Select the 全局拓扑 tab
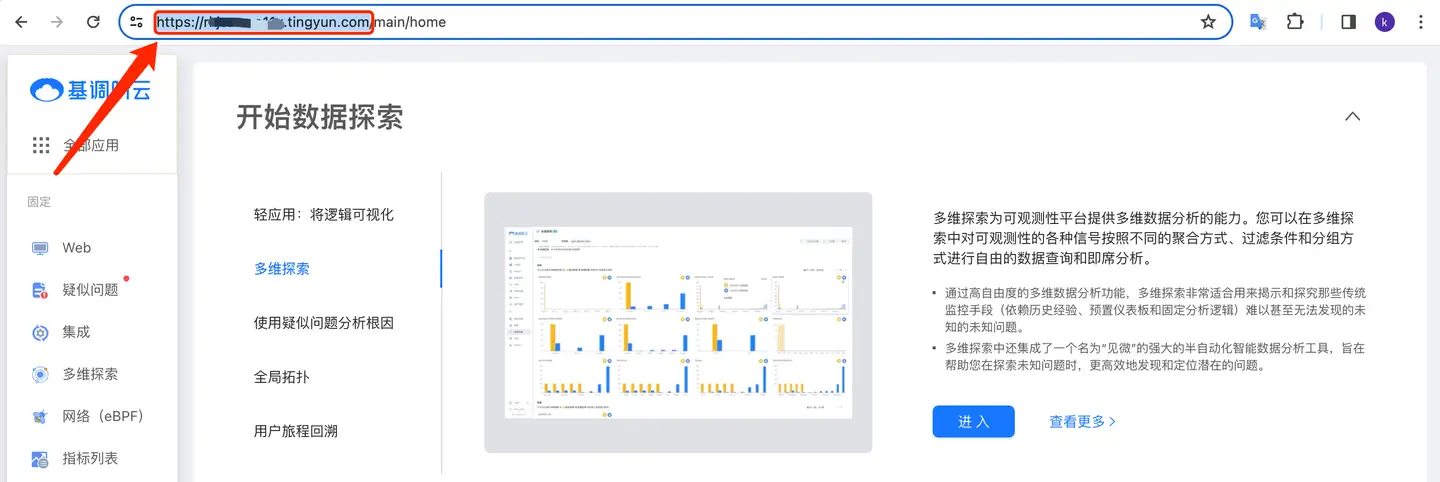The width and height of the screenshot is (1440, 482). [x=282, y=377]
